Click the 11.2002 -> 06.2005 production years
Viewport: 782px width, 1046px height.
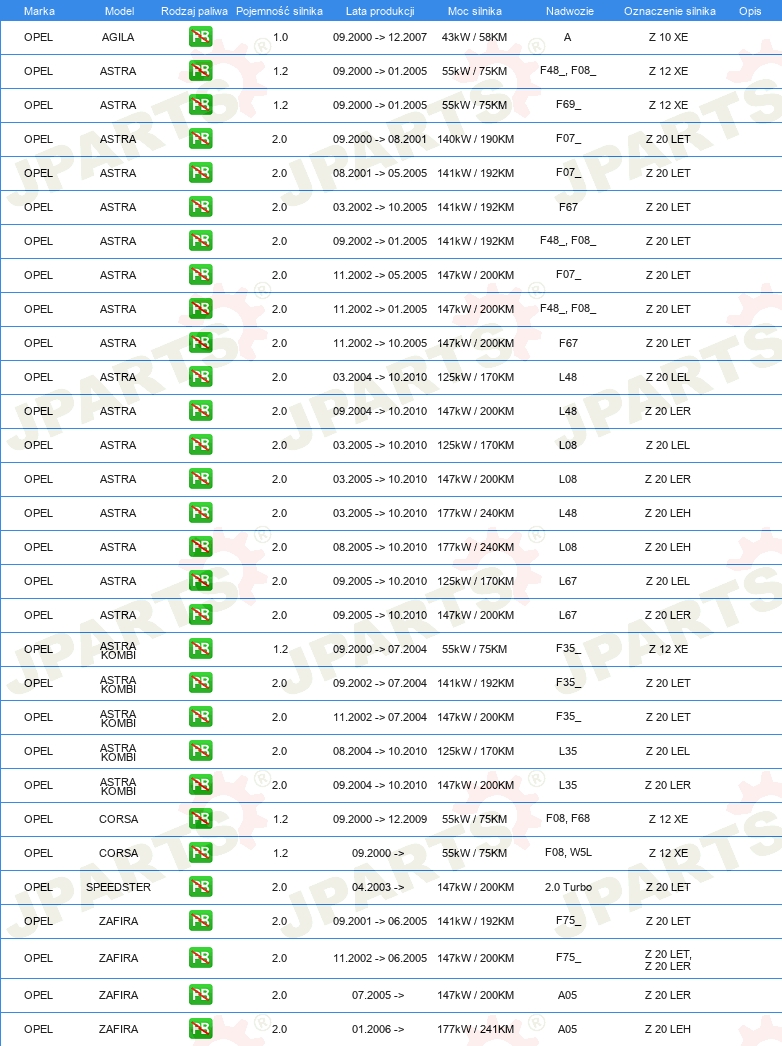(380, 958)
